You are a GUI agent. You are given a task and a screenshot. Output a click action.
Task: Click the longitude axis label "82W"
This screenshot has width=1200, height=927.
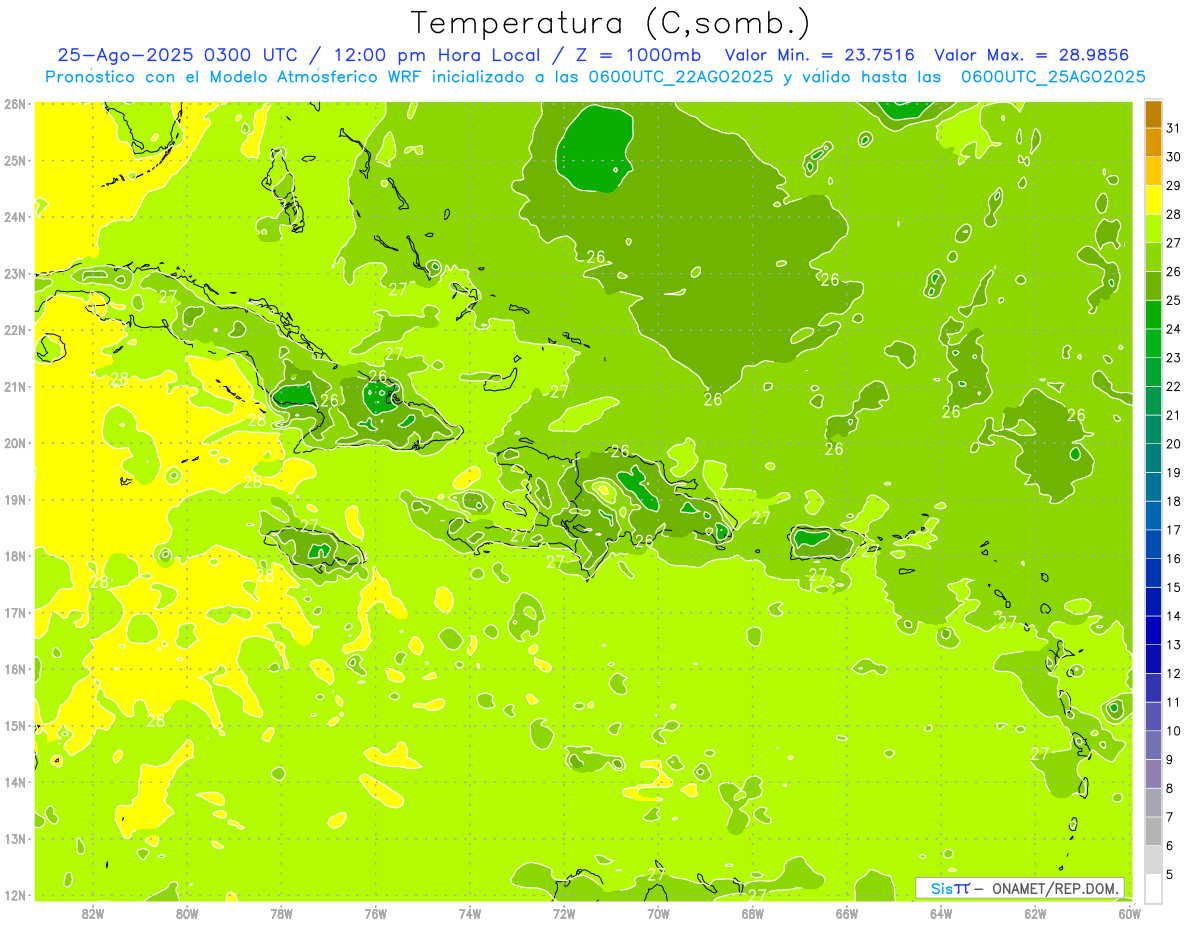coord(93,913)
